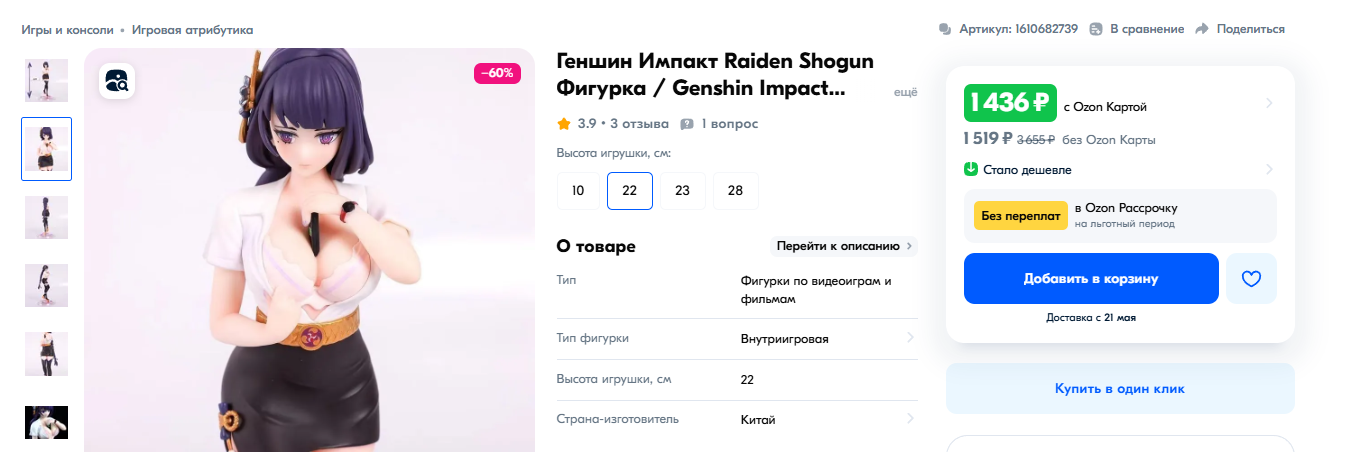Screen dimensions: 1372x452
Task: Open 'Страна-изготовитель' Китай chevron
Action: tap(910, 419)
